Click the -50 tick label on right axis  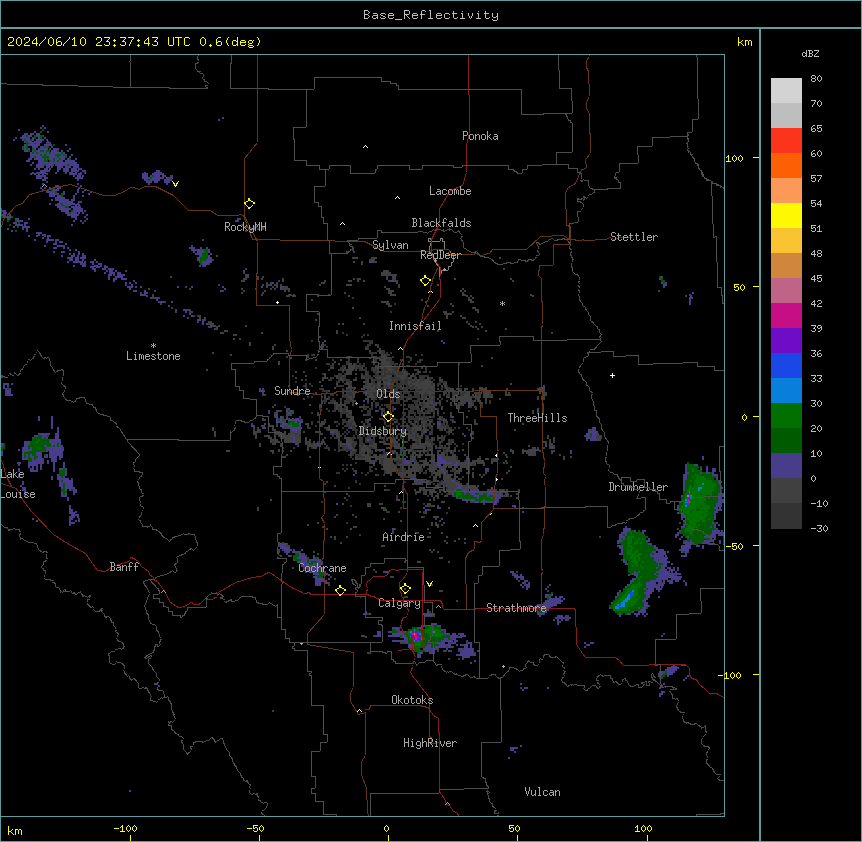coord(734,546)
